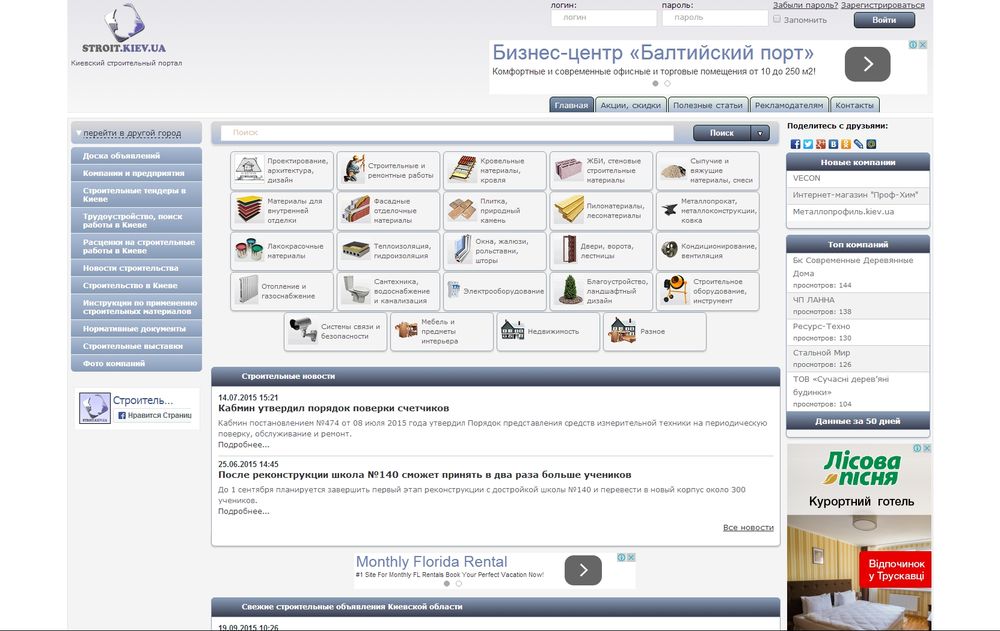Open Сантехника, водоснабжение category
The width and height of the screenshot is (1000, 631).
[x=388, y=291]
